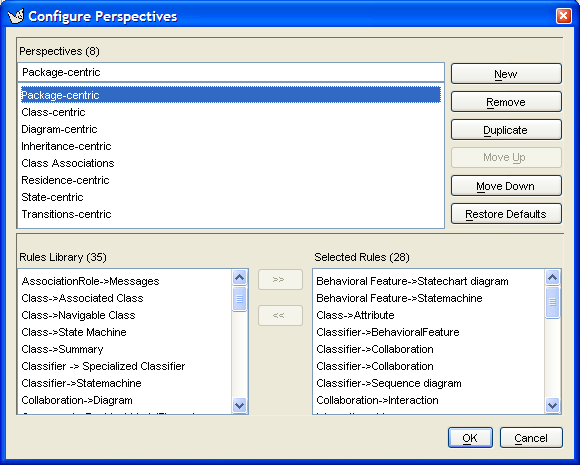Select Classifier->Sequence diagram rule
The image size is (580, 465).
click(x=429, y=383)
